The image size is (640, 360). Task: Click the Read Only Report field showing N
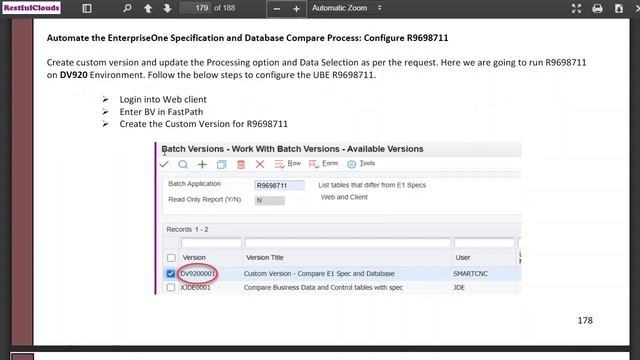[x=269, y=200]
